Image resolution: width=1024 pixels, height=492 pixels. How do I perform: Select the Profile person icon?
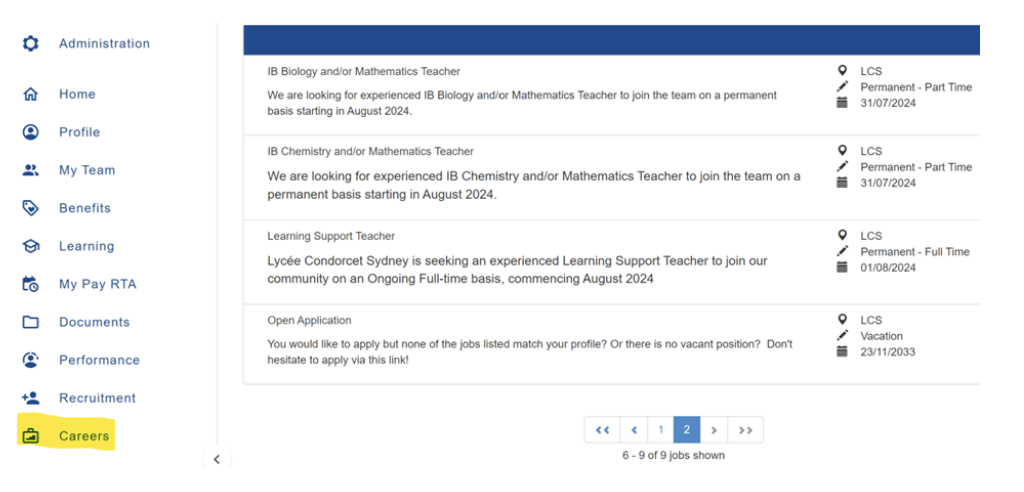coord(30,132)
